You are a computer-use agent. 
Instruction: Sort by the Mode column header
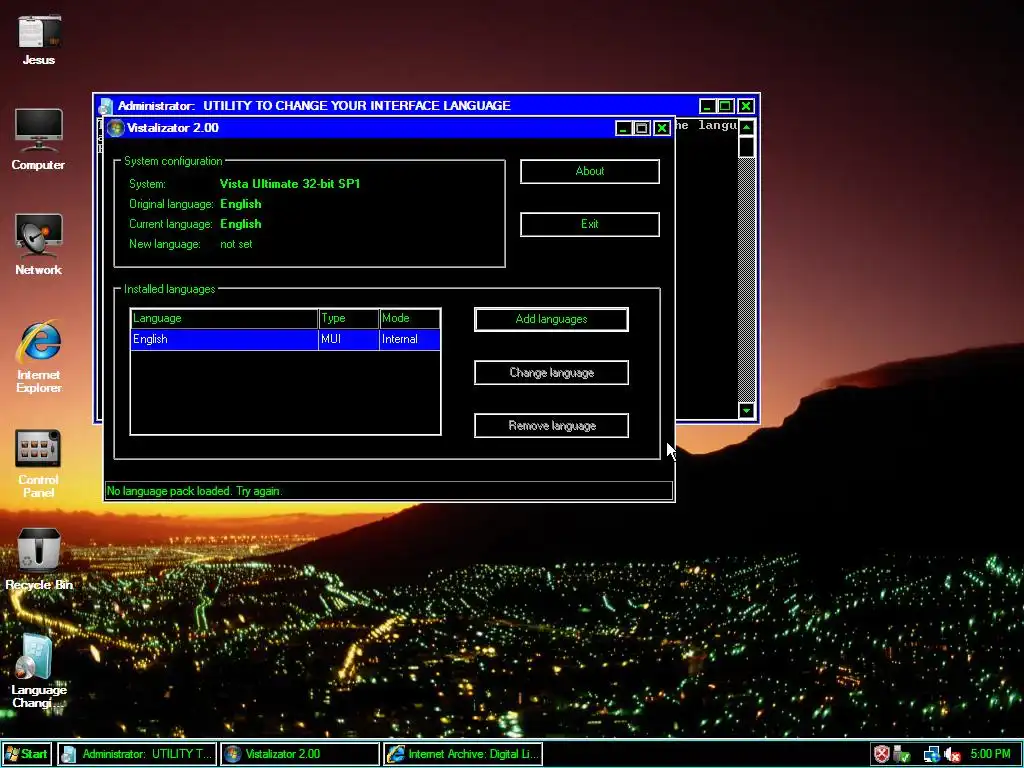pos(409,319)
